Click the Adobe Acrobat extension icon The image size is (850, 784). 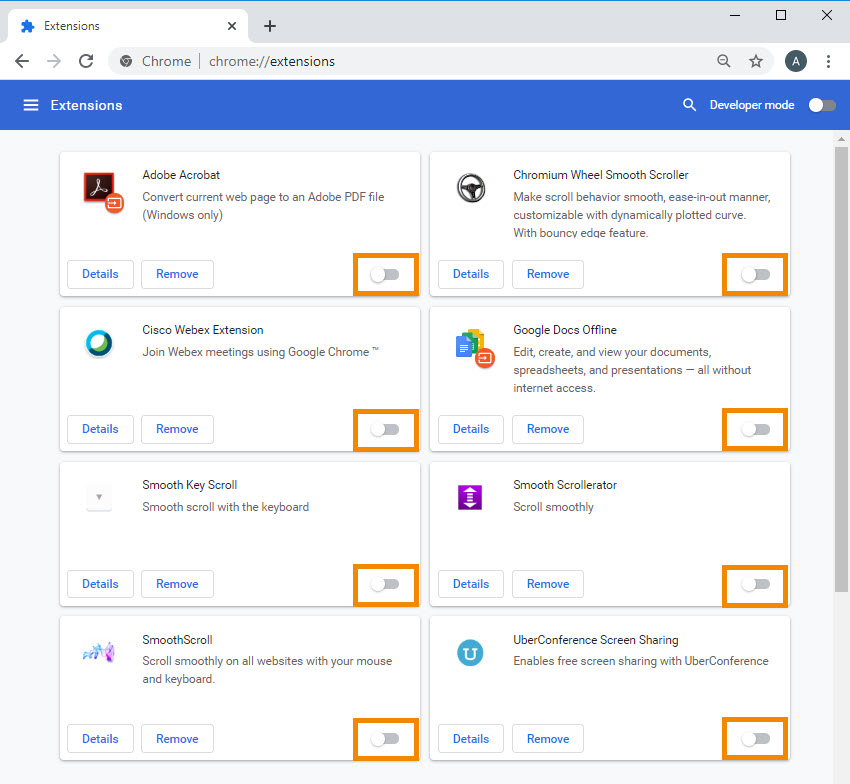102,190
